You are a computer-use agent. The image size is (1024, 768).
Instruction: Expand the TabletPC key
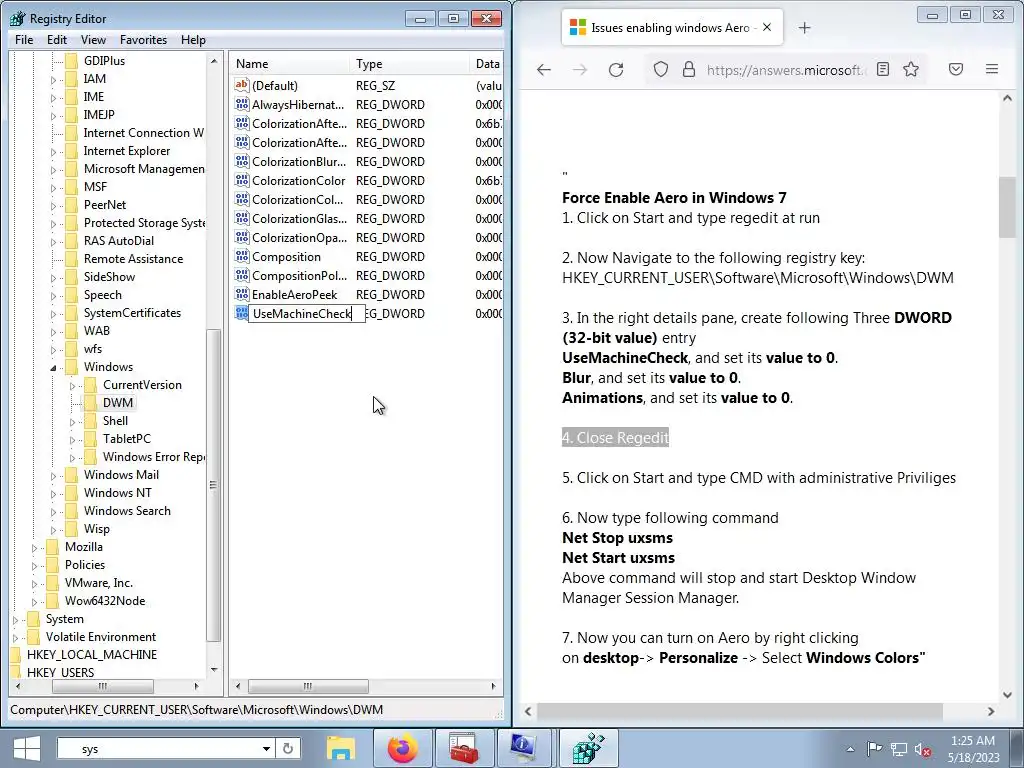(x=72, y=440)
